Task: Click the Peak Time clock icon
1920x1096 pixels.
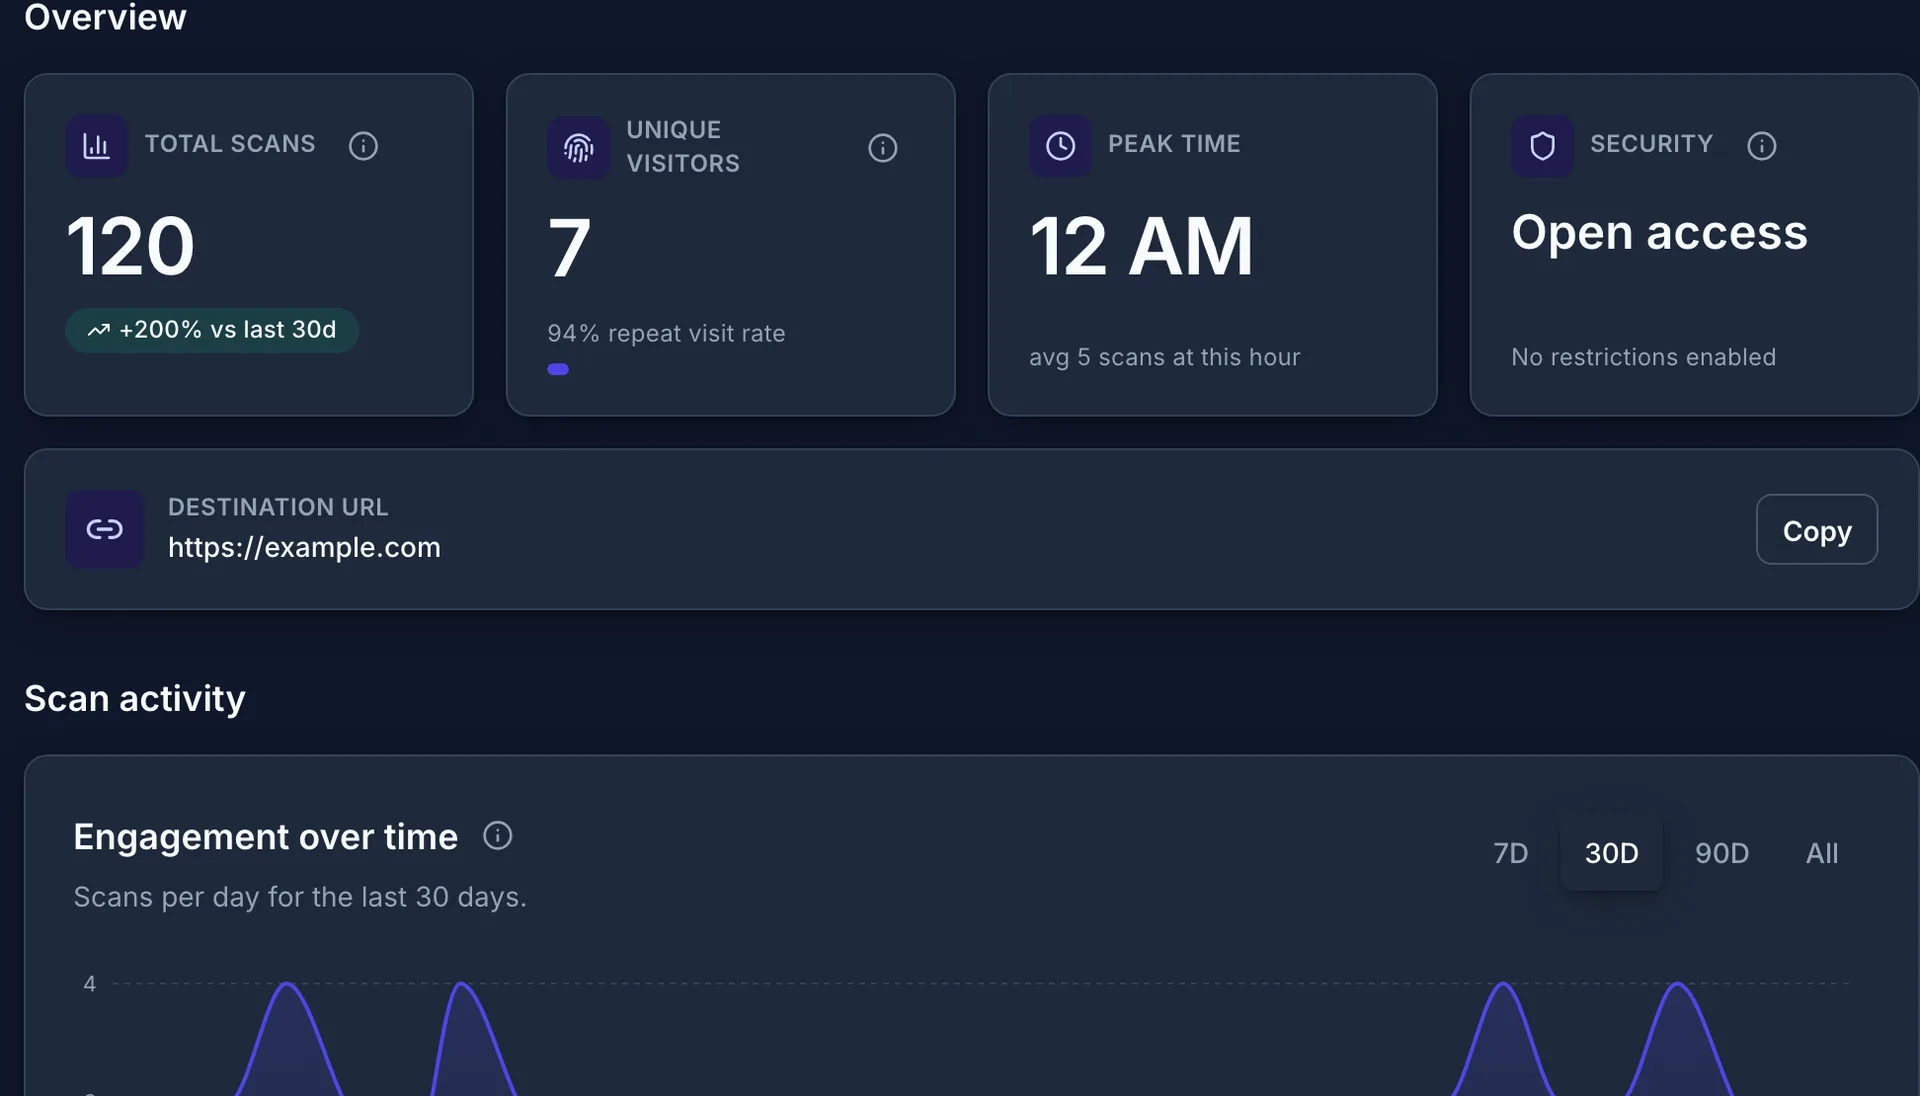Action: (1060, 146)
